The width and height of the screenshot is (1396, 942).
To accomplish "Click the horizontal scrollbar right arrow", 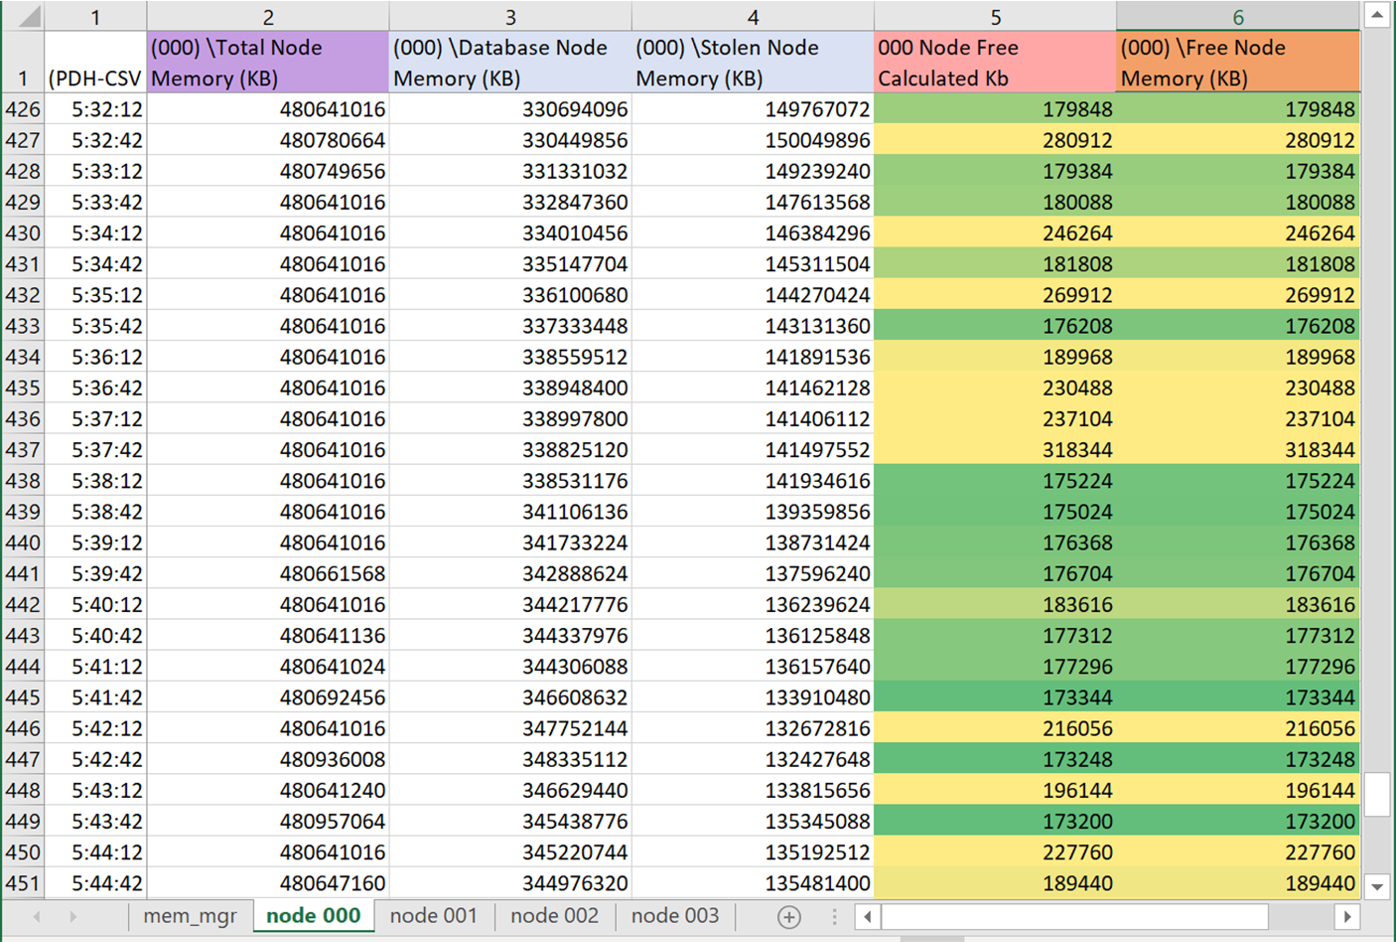I will (x=1350, y=915).
